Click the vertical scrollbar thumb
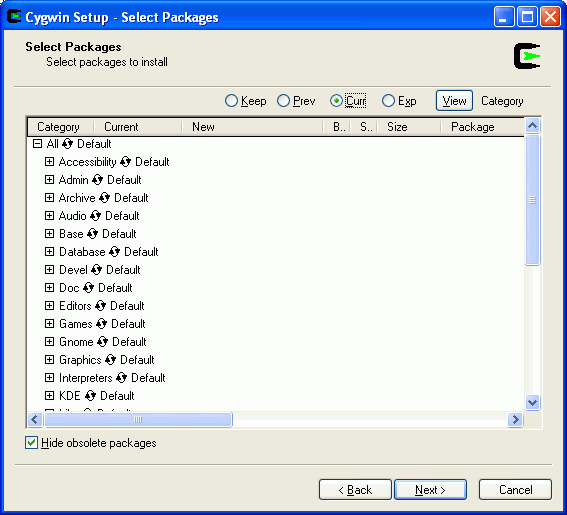Image resolution: width=567 pixels, height=515 pixels. pyautogui.click(x=532, y=200)
